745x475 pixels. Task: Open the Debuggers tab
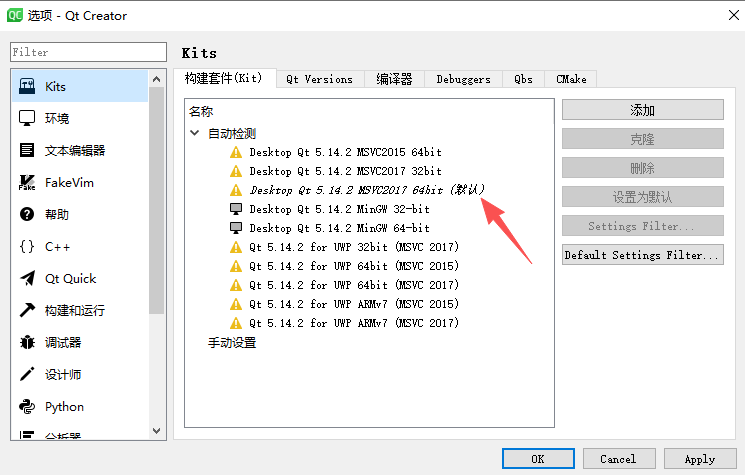[x=464, y=79]
